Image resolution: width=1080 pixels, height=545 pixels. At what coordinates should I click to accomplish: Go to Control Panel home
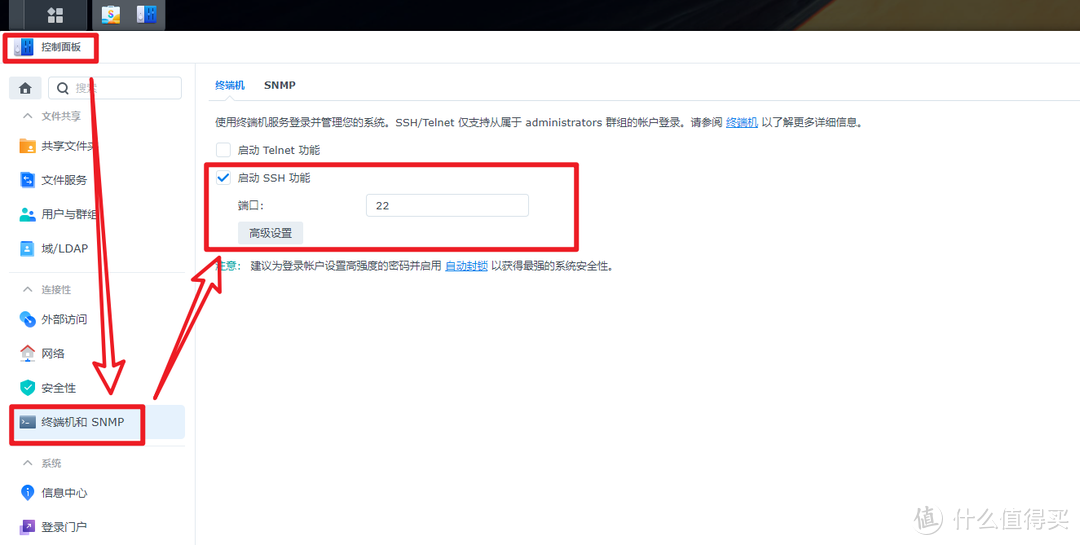(25, 88)
